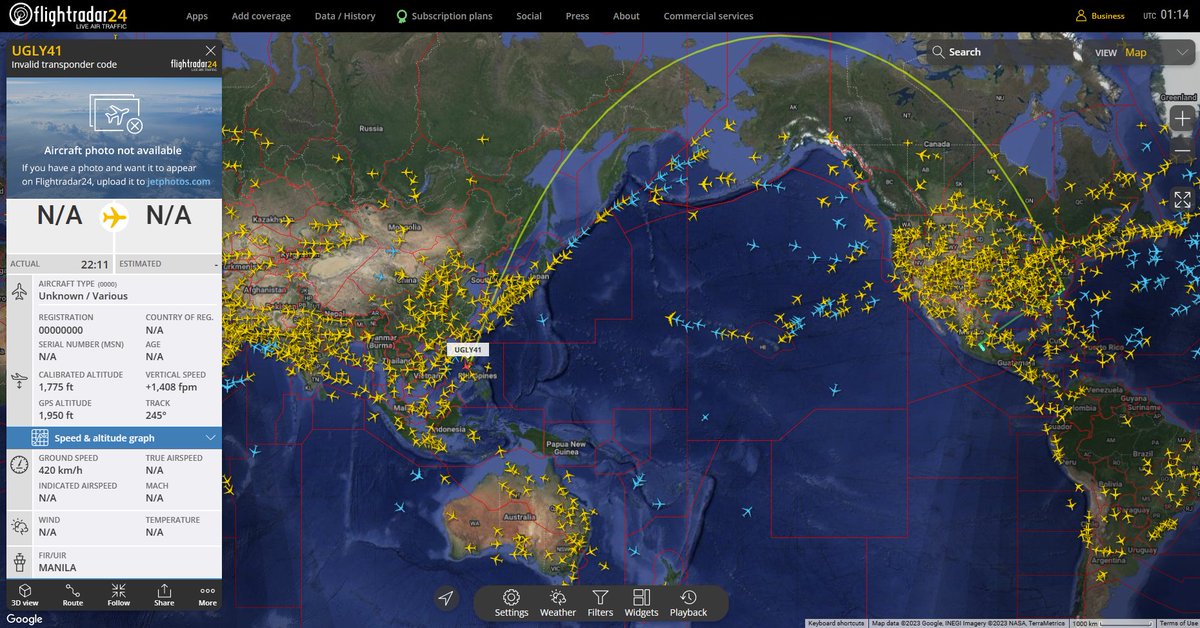Open the Weather layer menu

point(557,603)
